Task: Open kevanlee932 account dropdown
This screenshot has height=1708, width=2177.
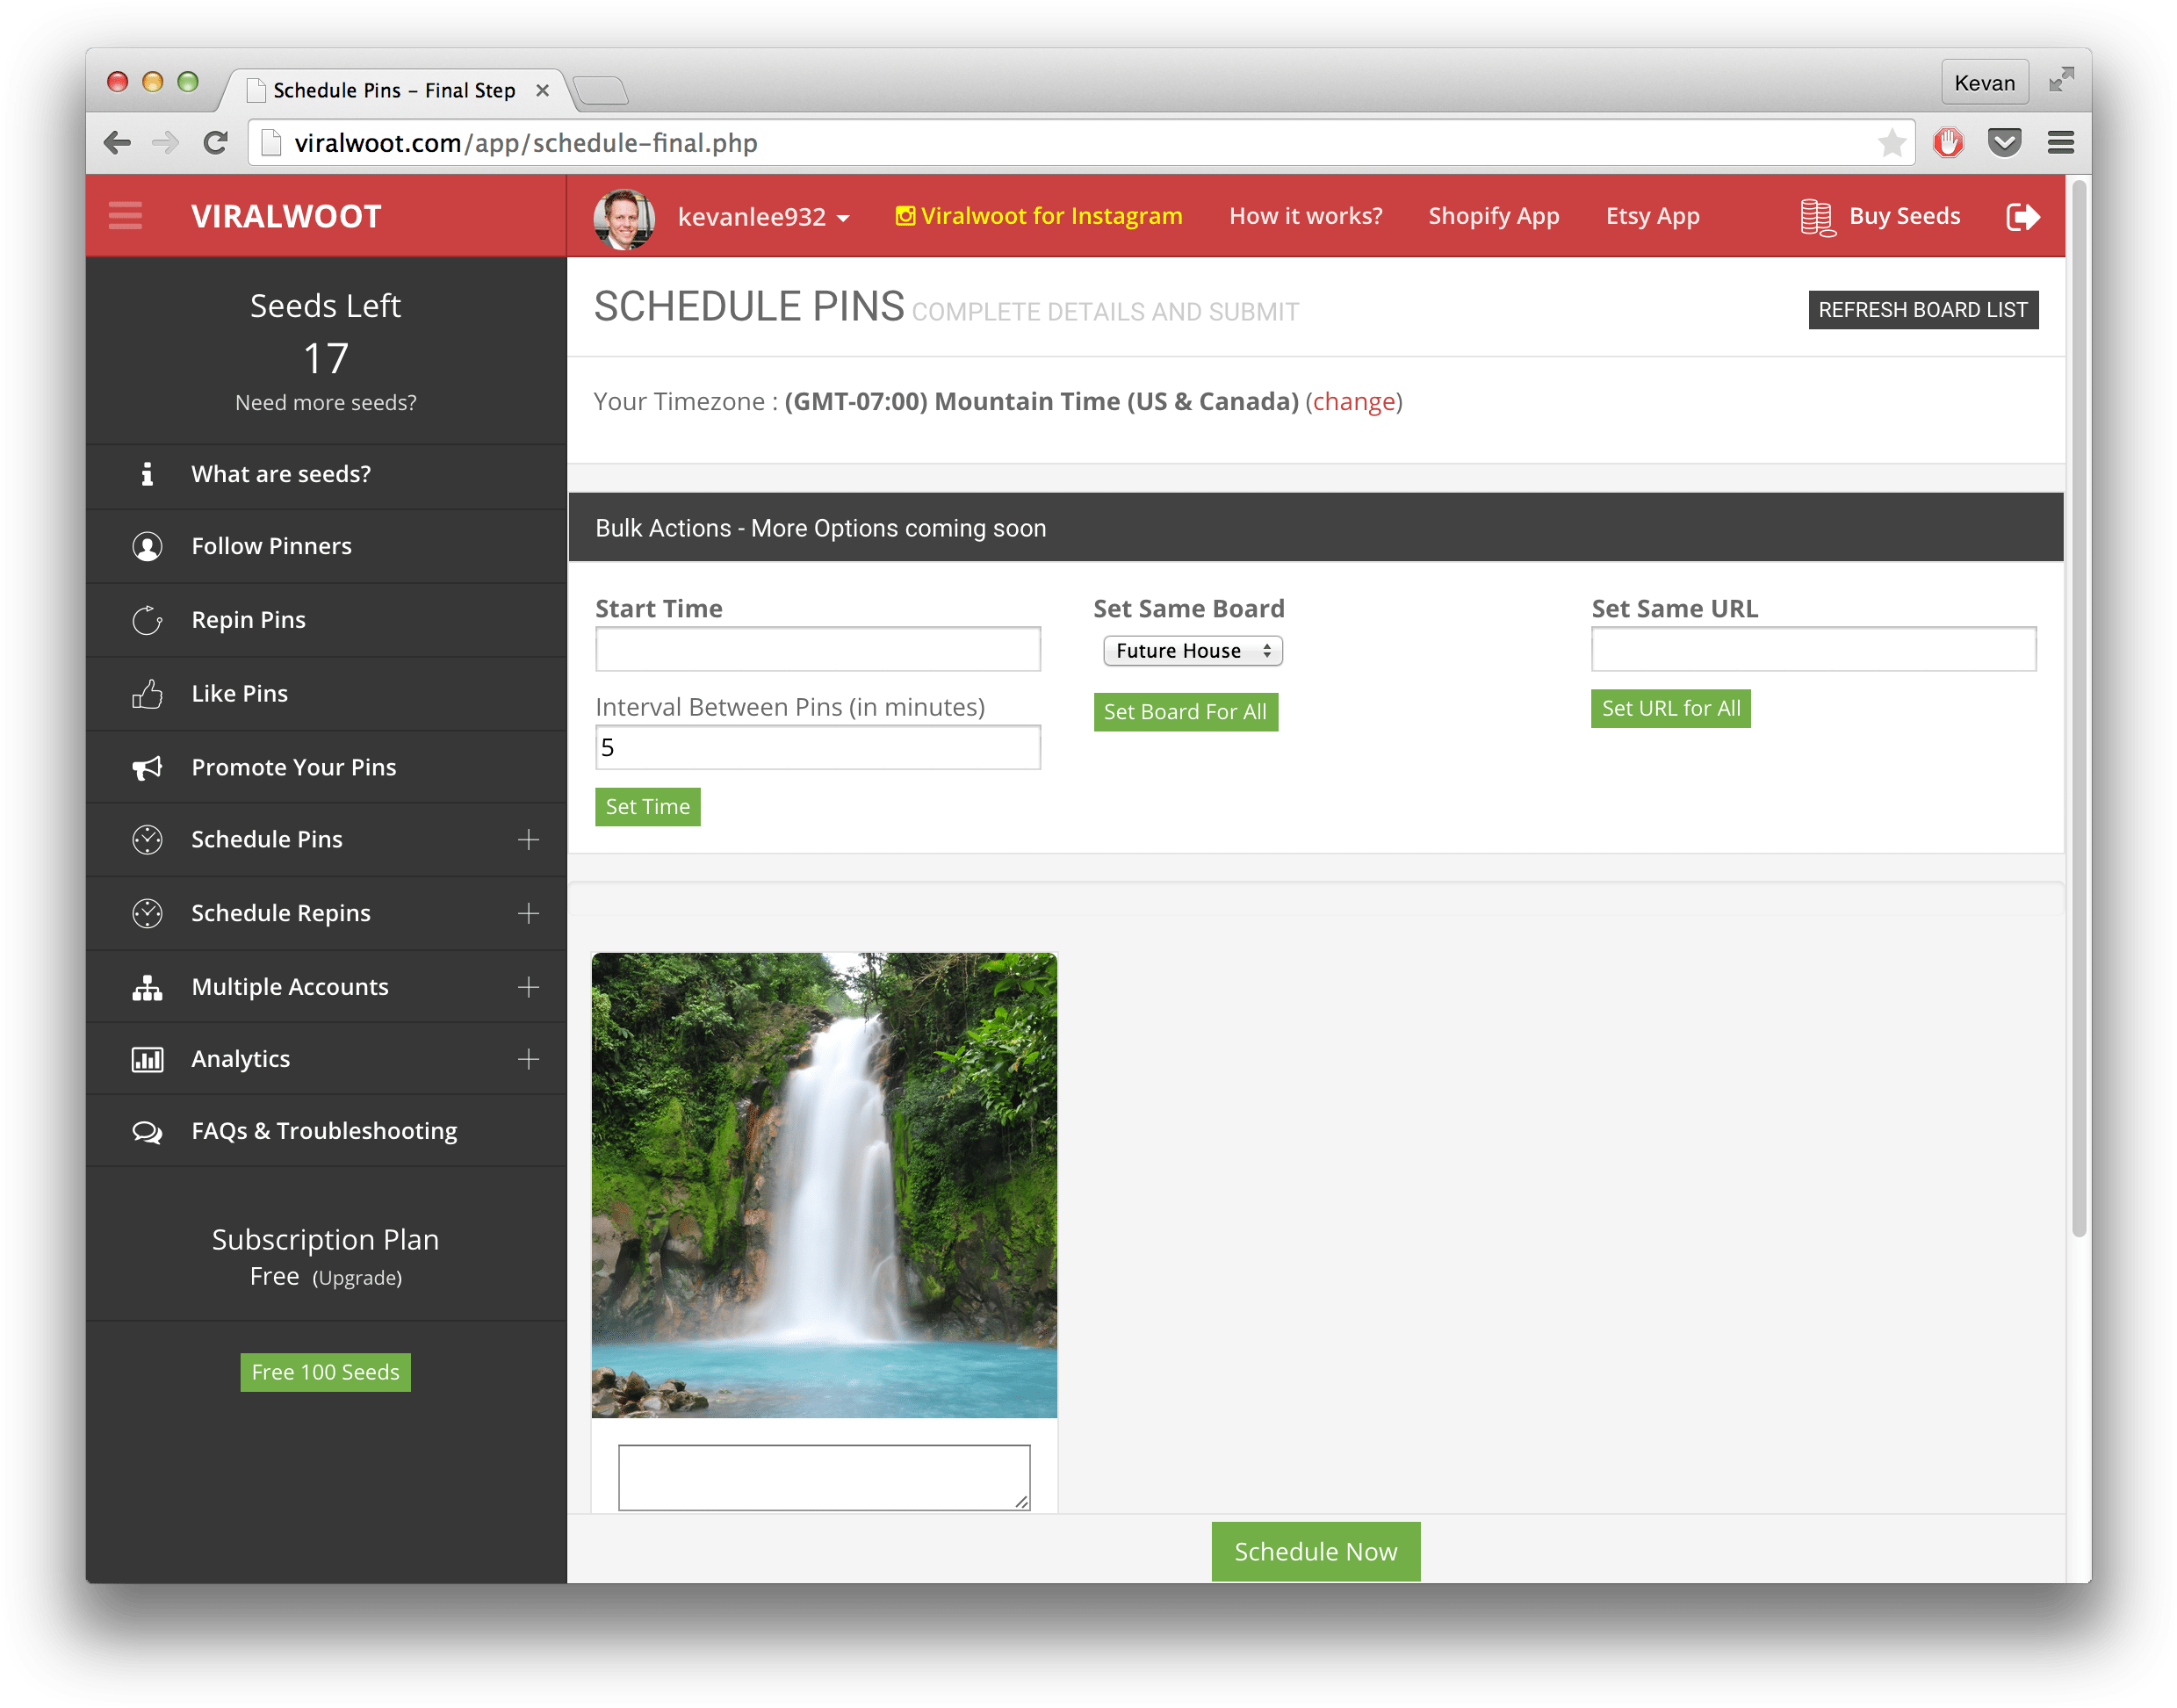Action: (763, 217)
